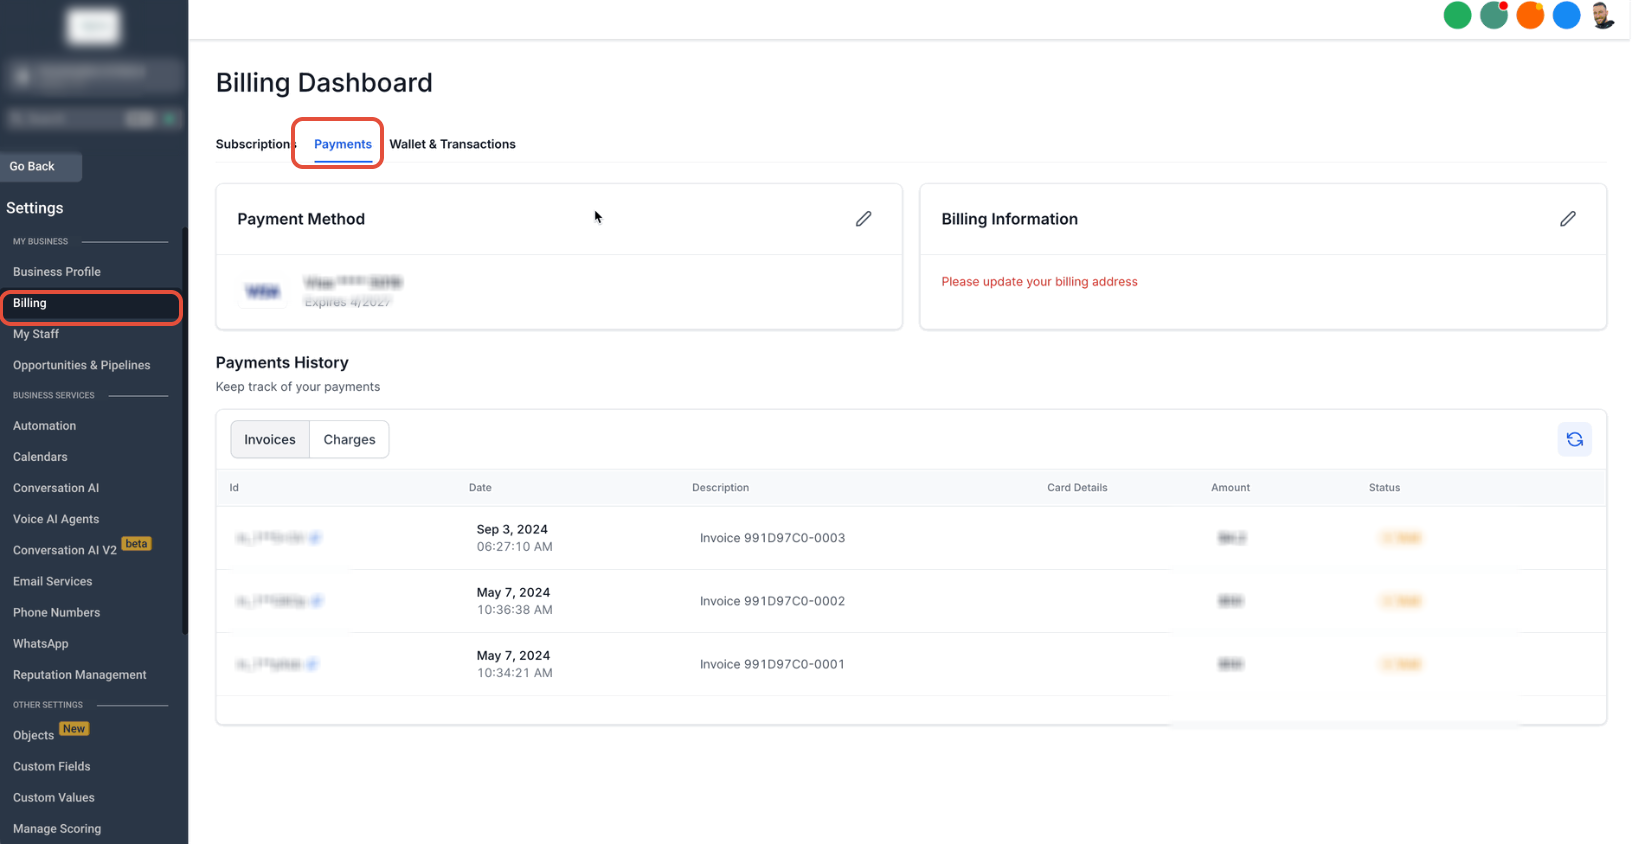
Task: Open the Wallet & Transactions tab
Action: [452, 144]
